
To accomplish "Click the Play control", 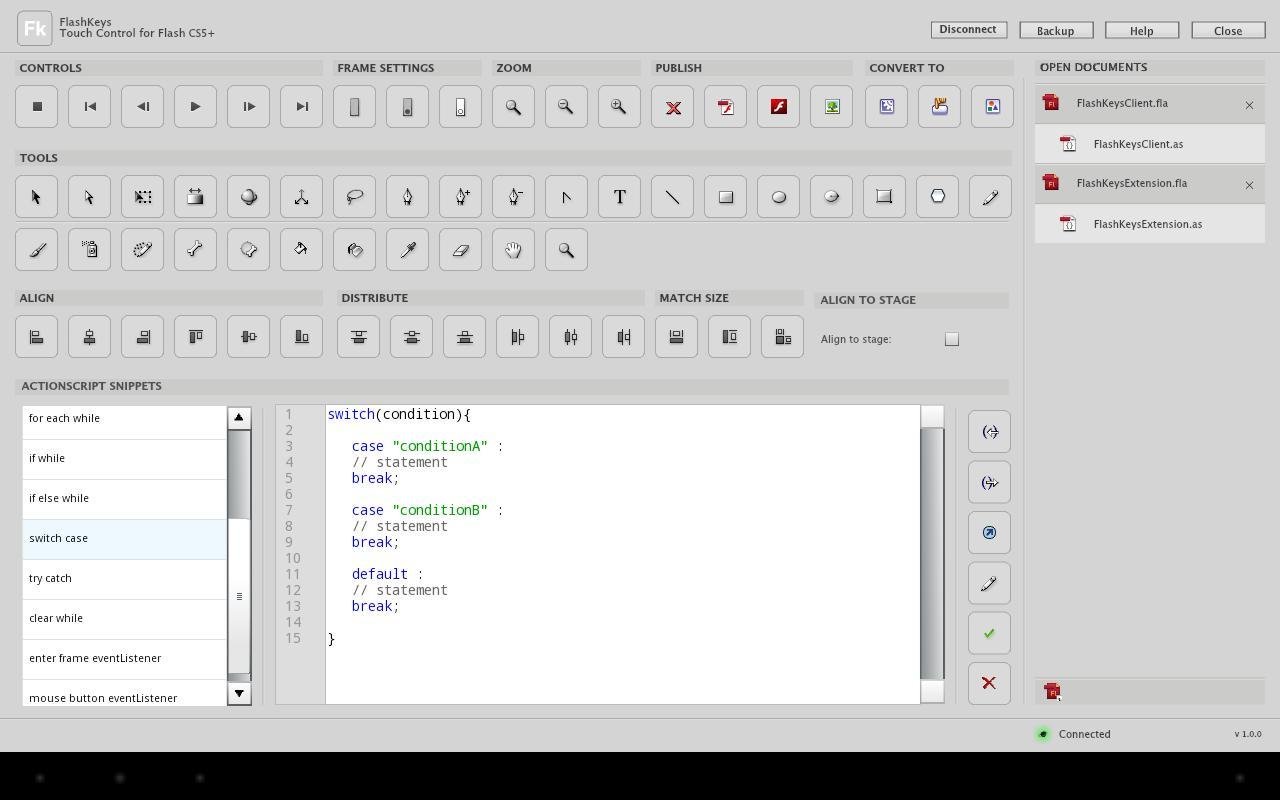I will pyautogui.click(x=196, y=107).
